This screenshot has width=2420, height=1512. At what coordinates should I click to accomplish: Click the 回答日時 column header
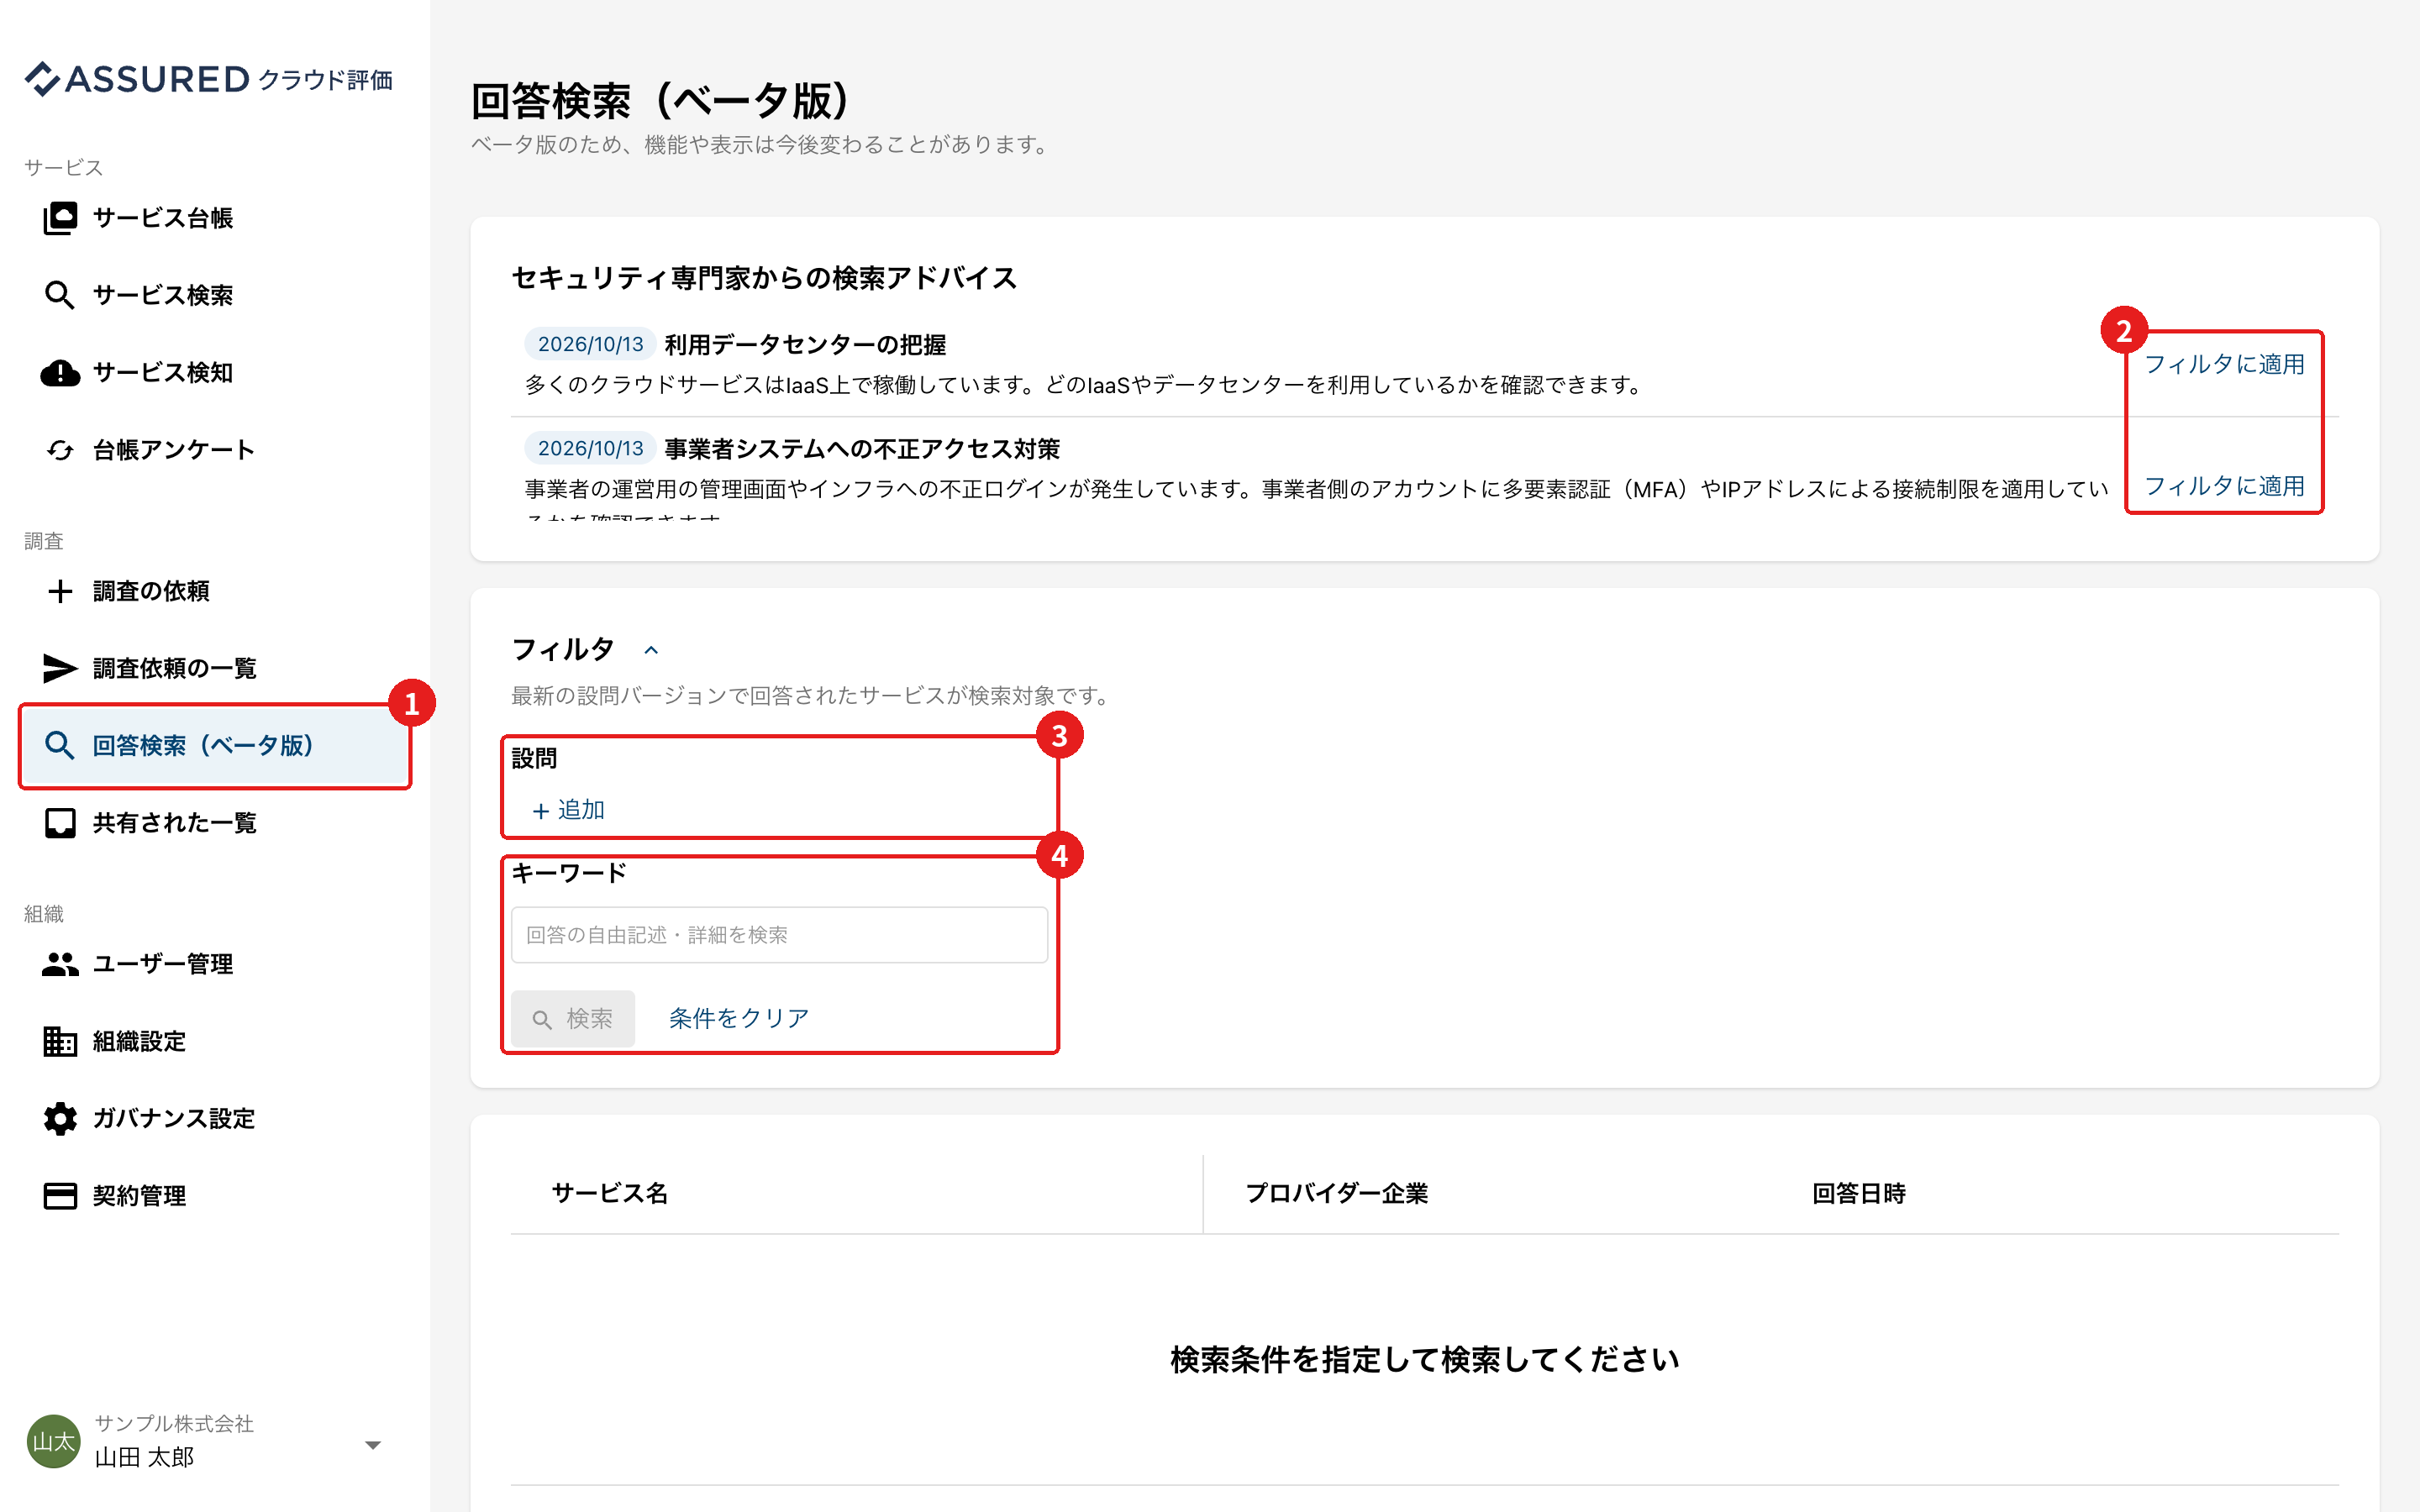tap(1859, 1193)
